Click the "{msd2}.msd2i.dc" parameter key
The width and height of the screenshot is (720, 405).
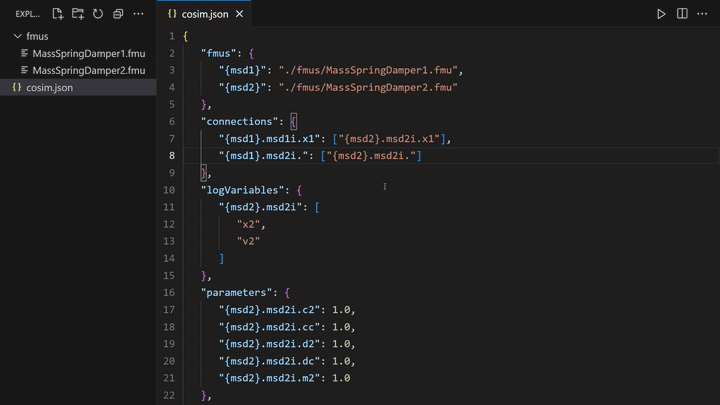(269, 361)
